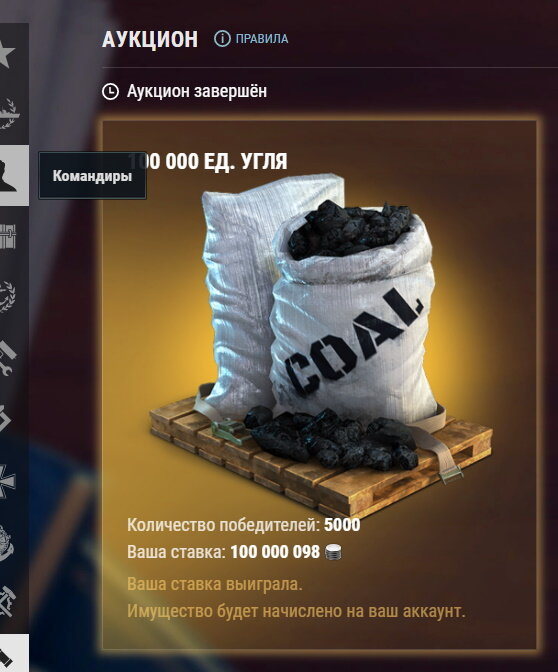The height and width of the screenshot is (672, 558).
Task: Open the iron cross emblem category
Action: [x=6, y=480]
